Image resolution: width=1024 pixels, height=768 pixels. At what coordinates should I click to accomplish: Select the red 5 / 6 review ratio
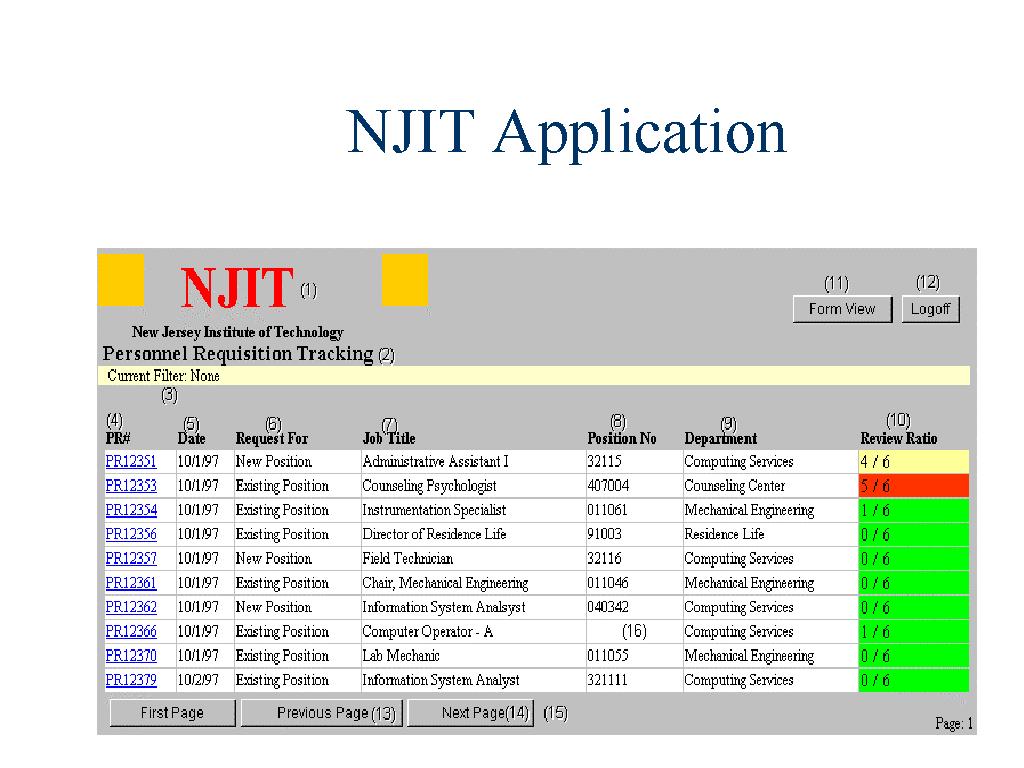[x=914, y=486]
